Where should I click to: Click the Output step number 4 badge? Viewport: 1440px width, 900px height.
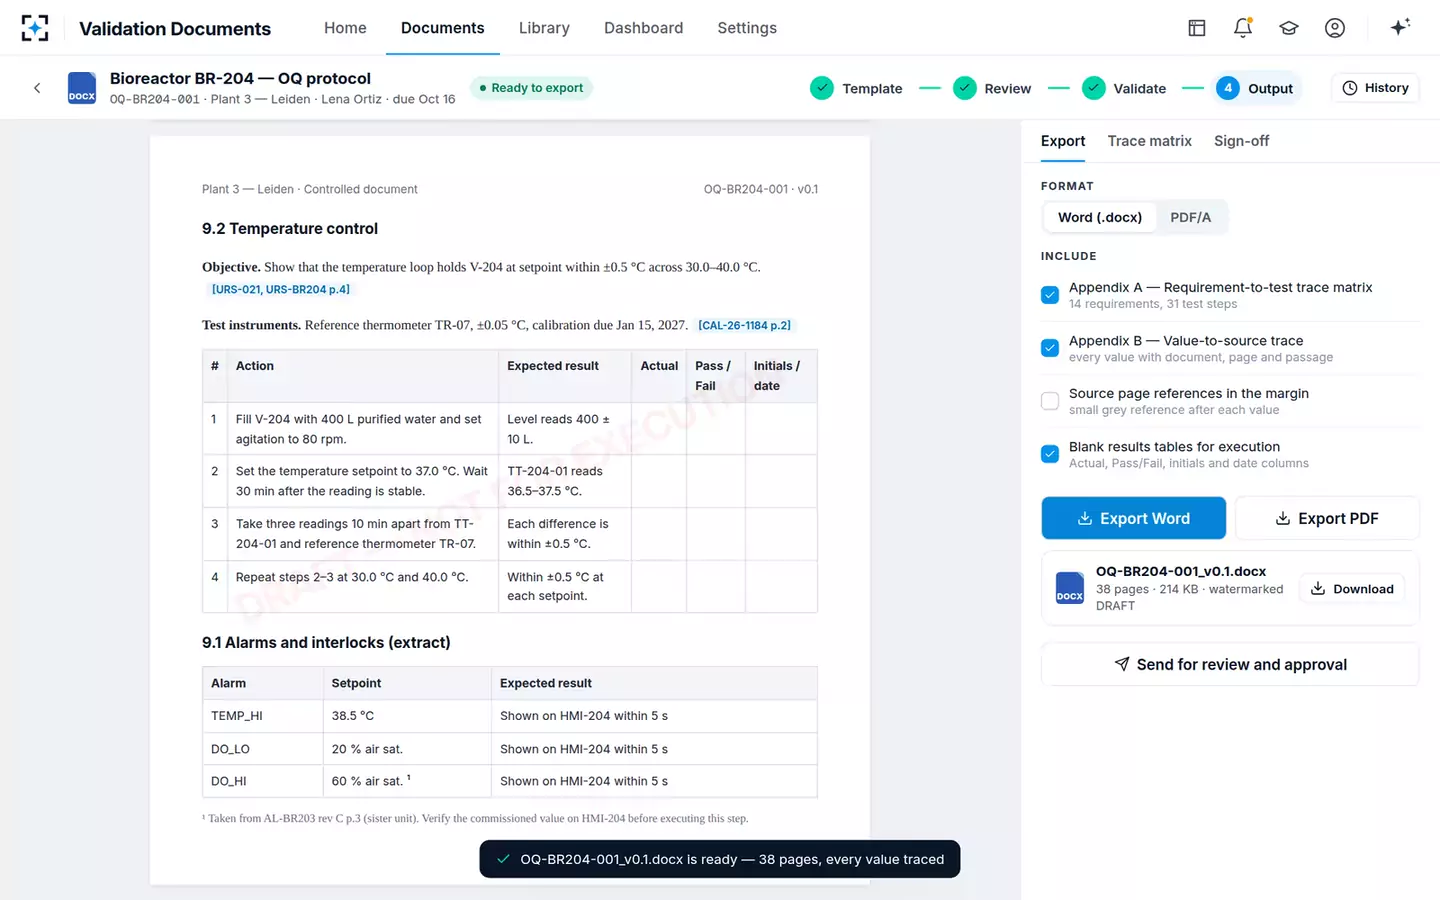click(x=1228, y=88)
